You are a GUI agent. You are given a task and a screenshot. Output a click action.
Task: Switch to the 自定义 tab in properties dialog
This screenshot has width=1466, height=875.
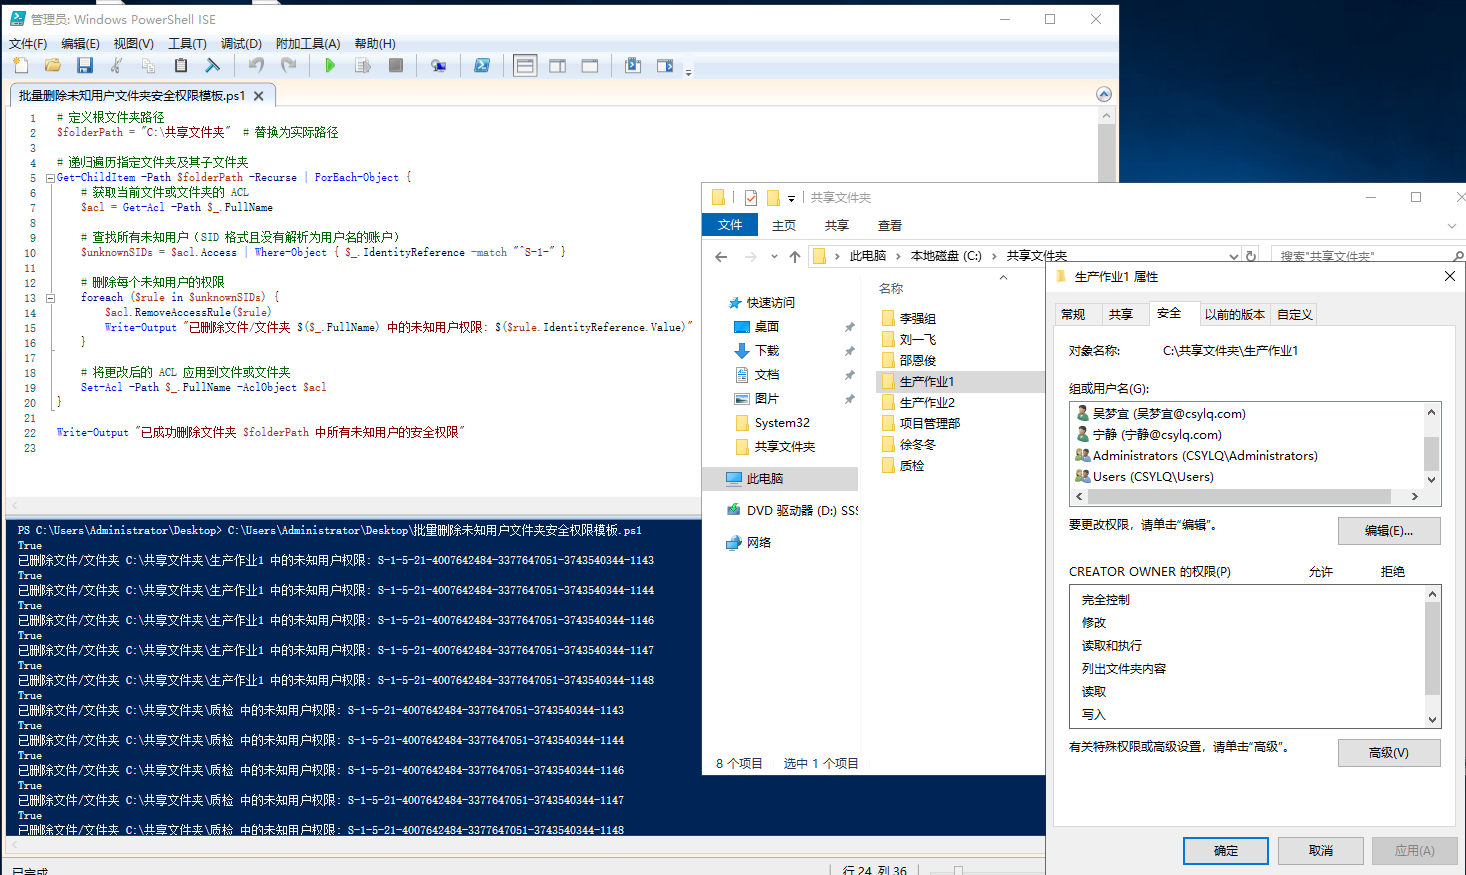[x=1294, y=314]
